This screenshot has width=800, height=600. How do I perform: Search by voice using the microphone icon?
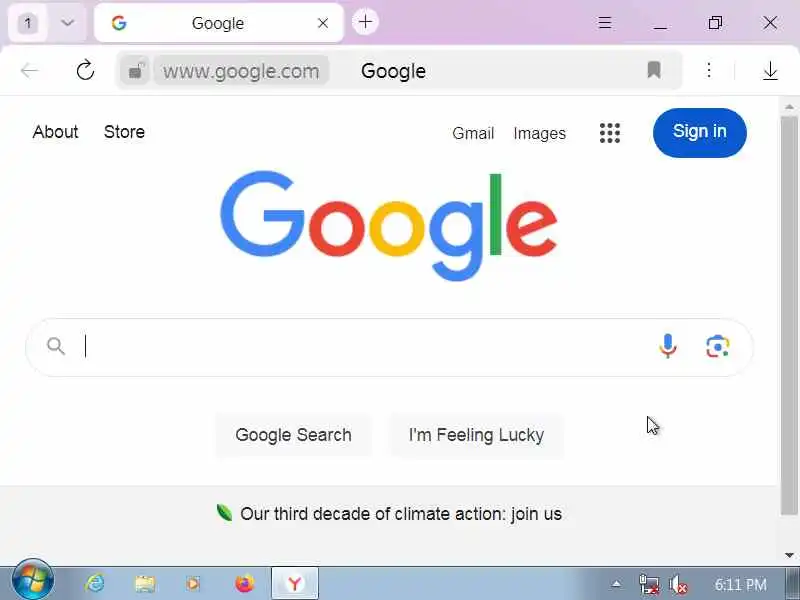point(667,346)
